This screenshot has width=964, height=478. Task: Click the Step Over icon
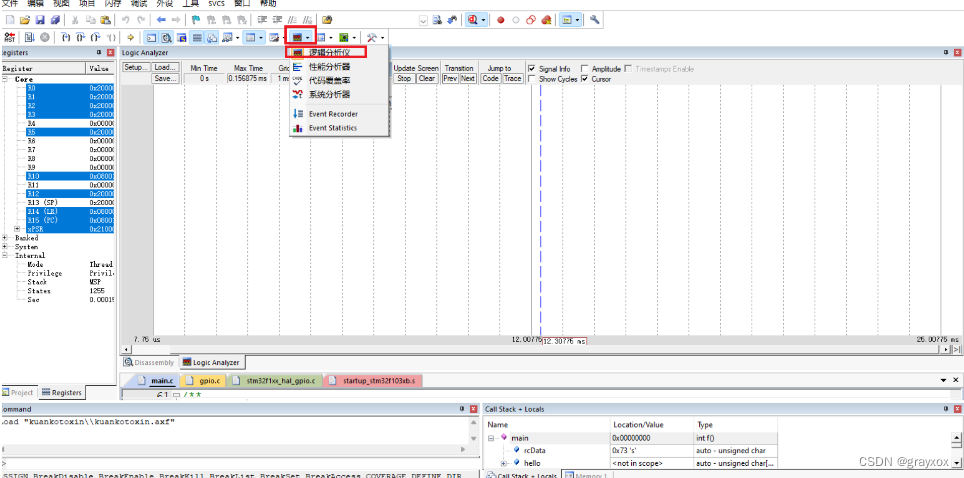[81, 38]
